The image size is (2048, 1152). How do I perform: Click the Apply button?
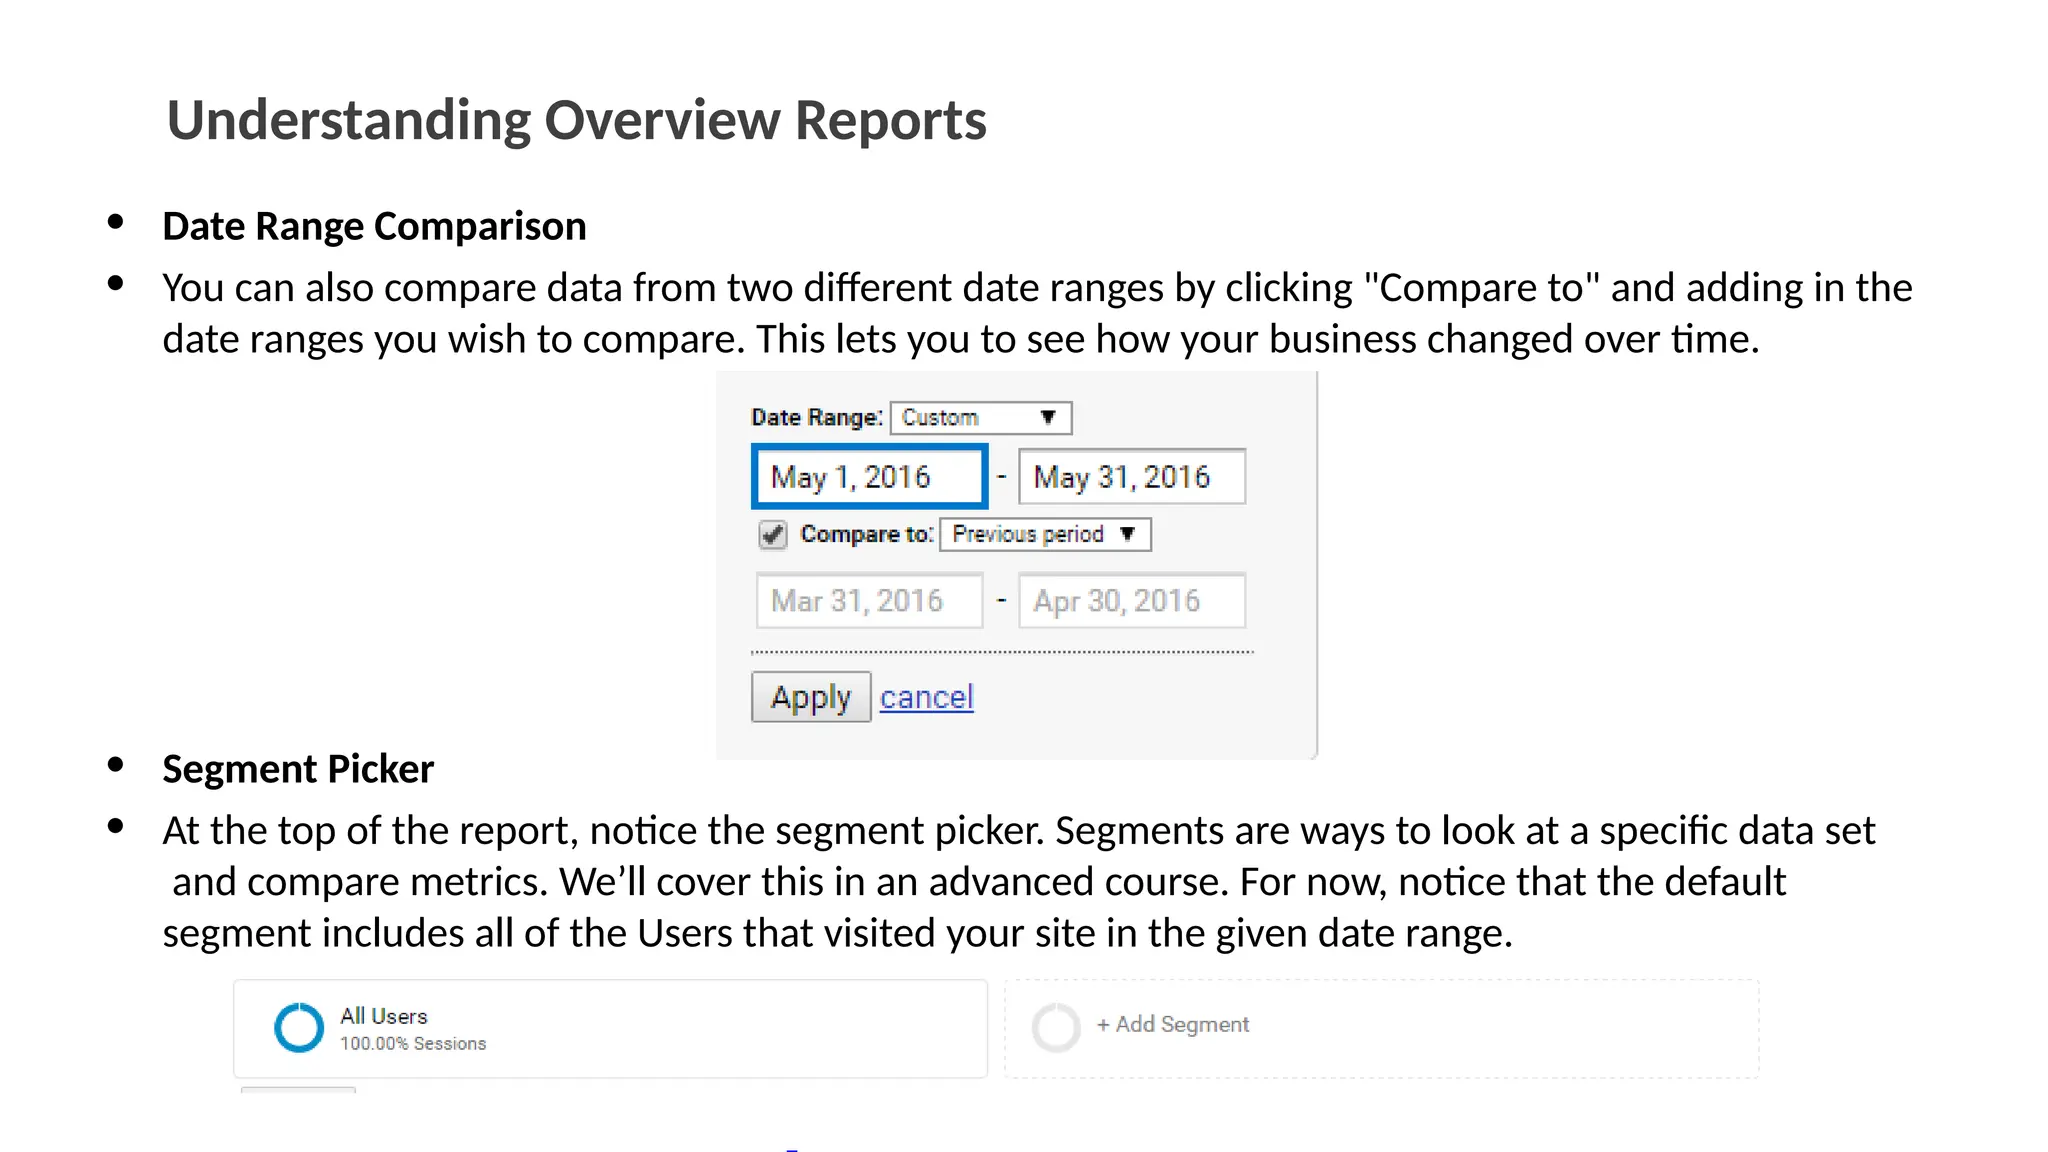click(811, 697)
